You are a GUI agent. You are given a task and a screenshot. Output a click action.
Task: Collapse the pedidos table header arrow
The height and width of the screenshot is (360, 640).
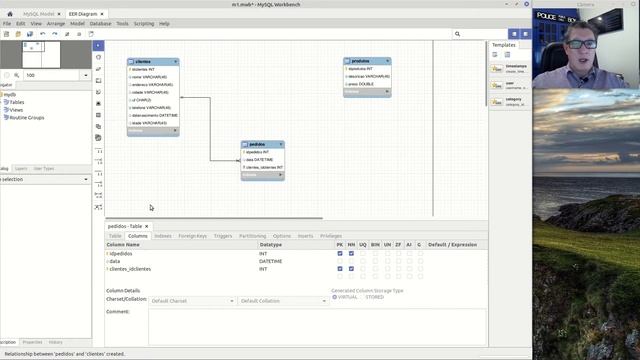tap(281, 144)
